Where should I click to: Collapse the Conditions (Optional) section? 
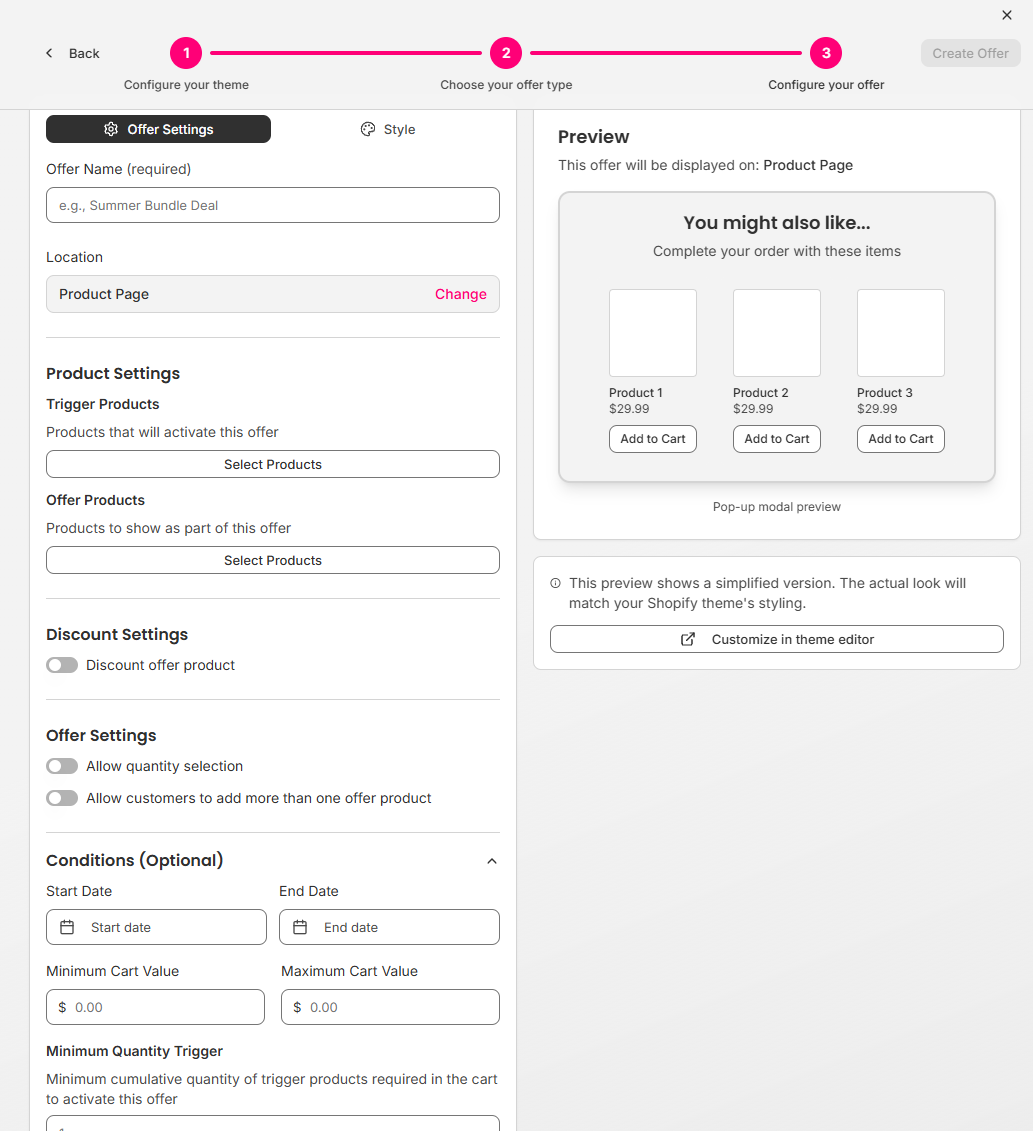[x=492, y=861]
